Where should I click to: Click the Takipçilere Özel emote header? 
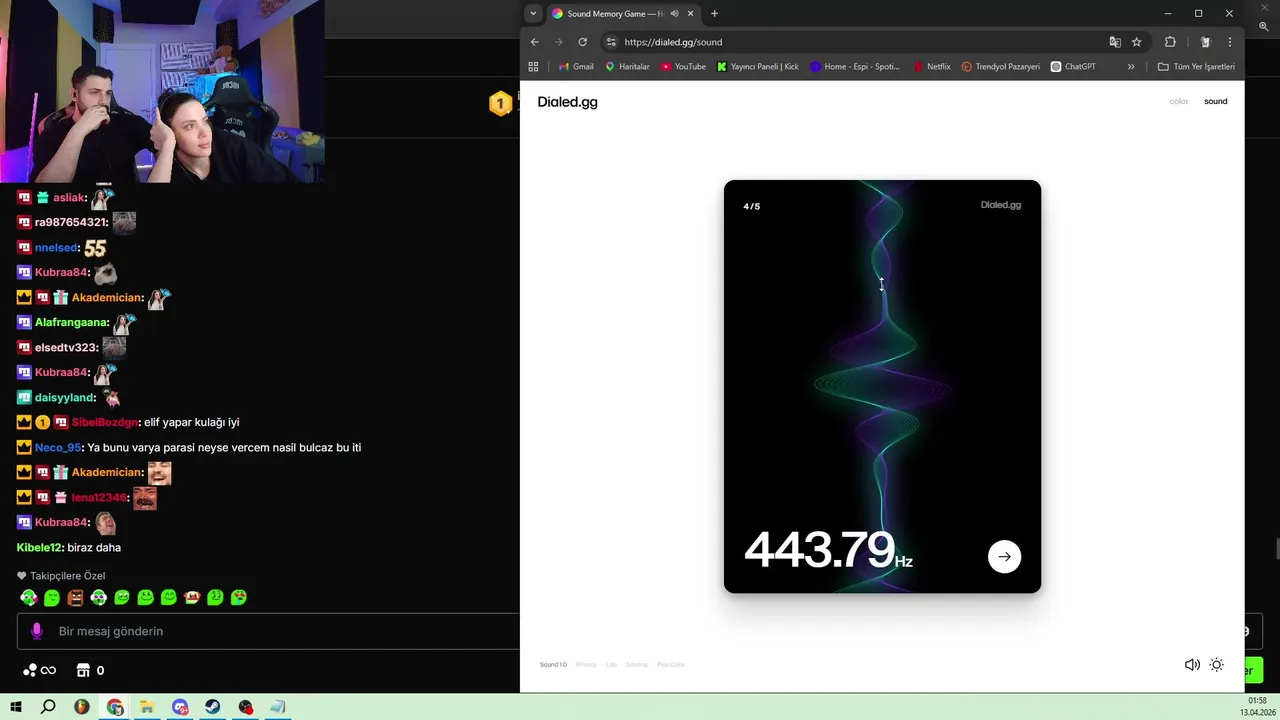coord(61,576)
